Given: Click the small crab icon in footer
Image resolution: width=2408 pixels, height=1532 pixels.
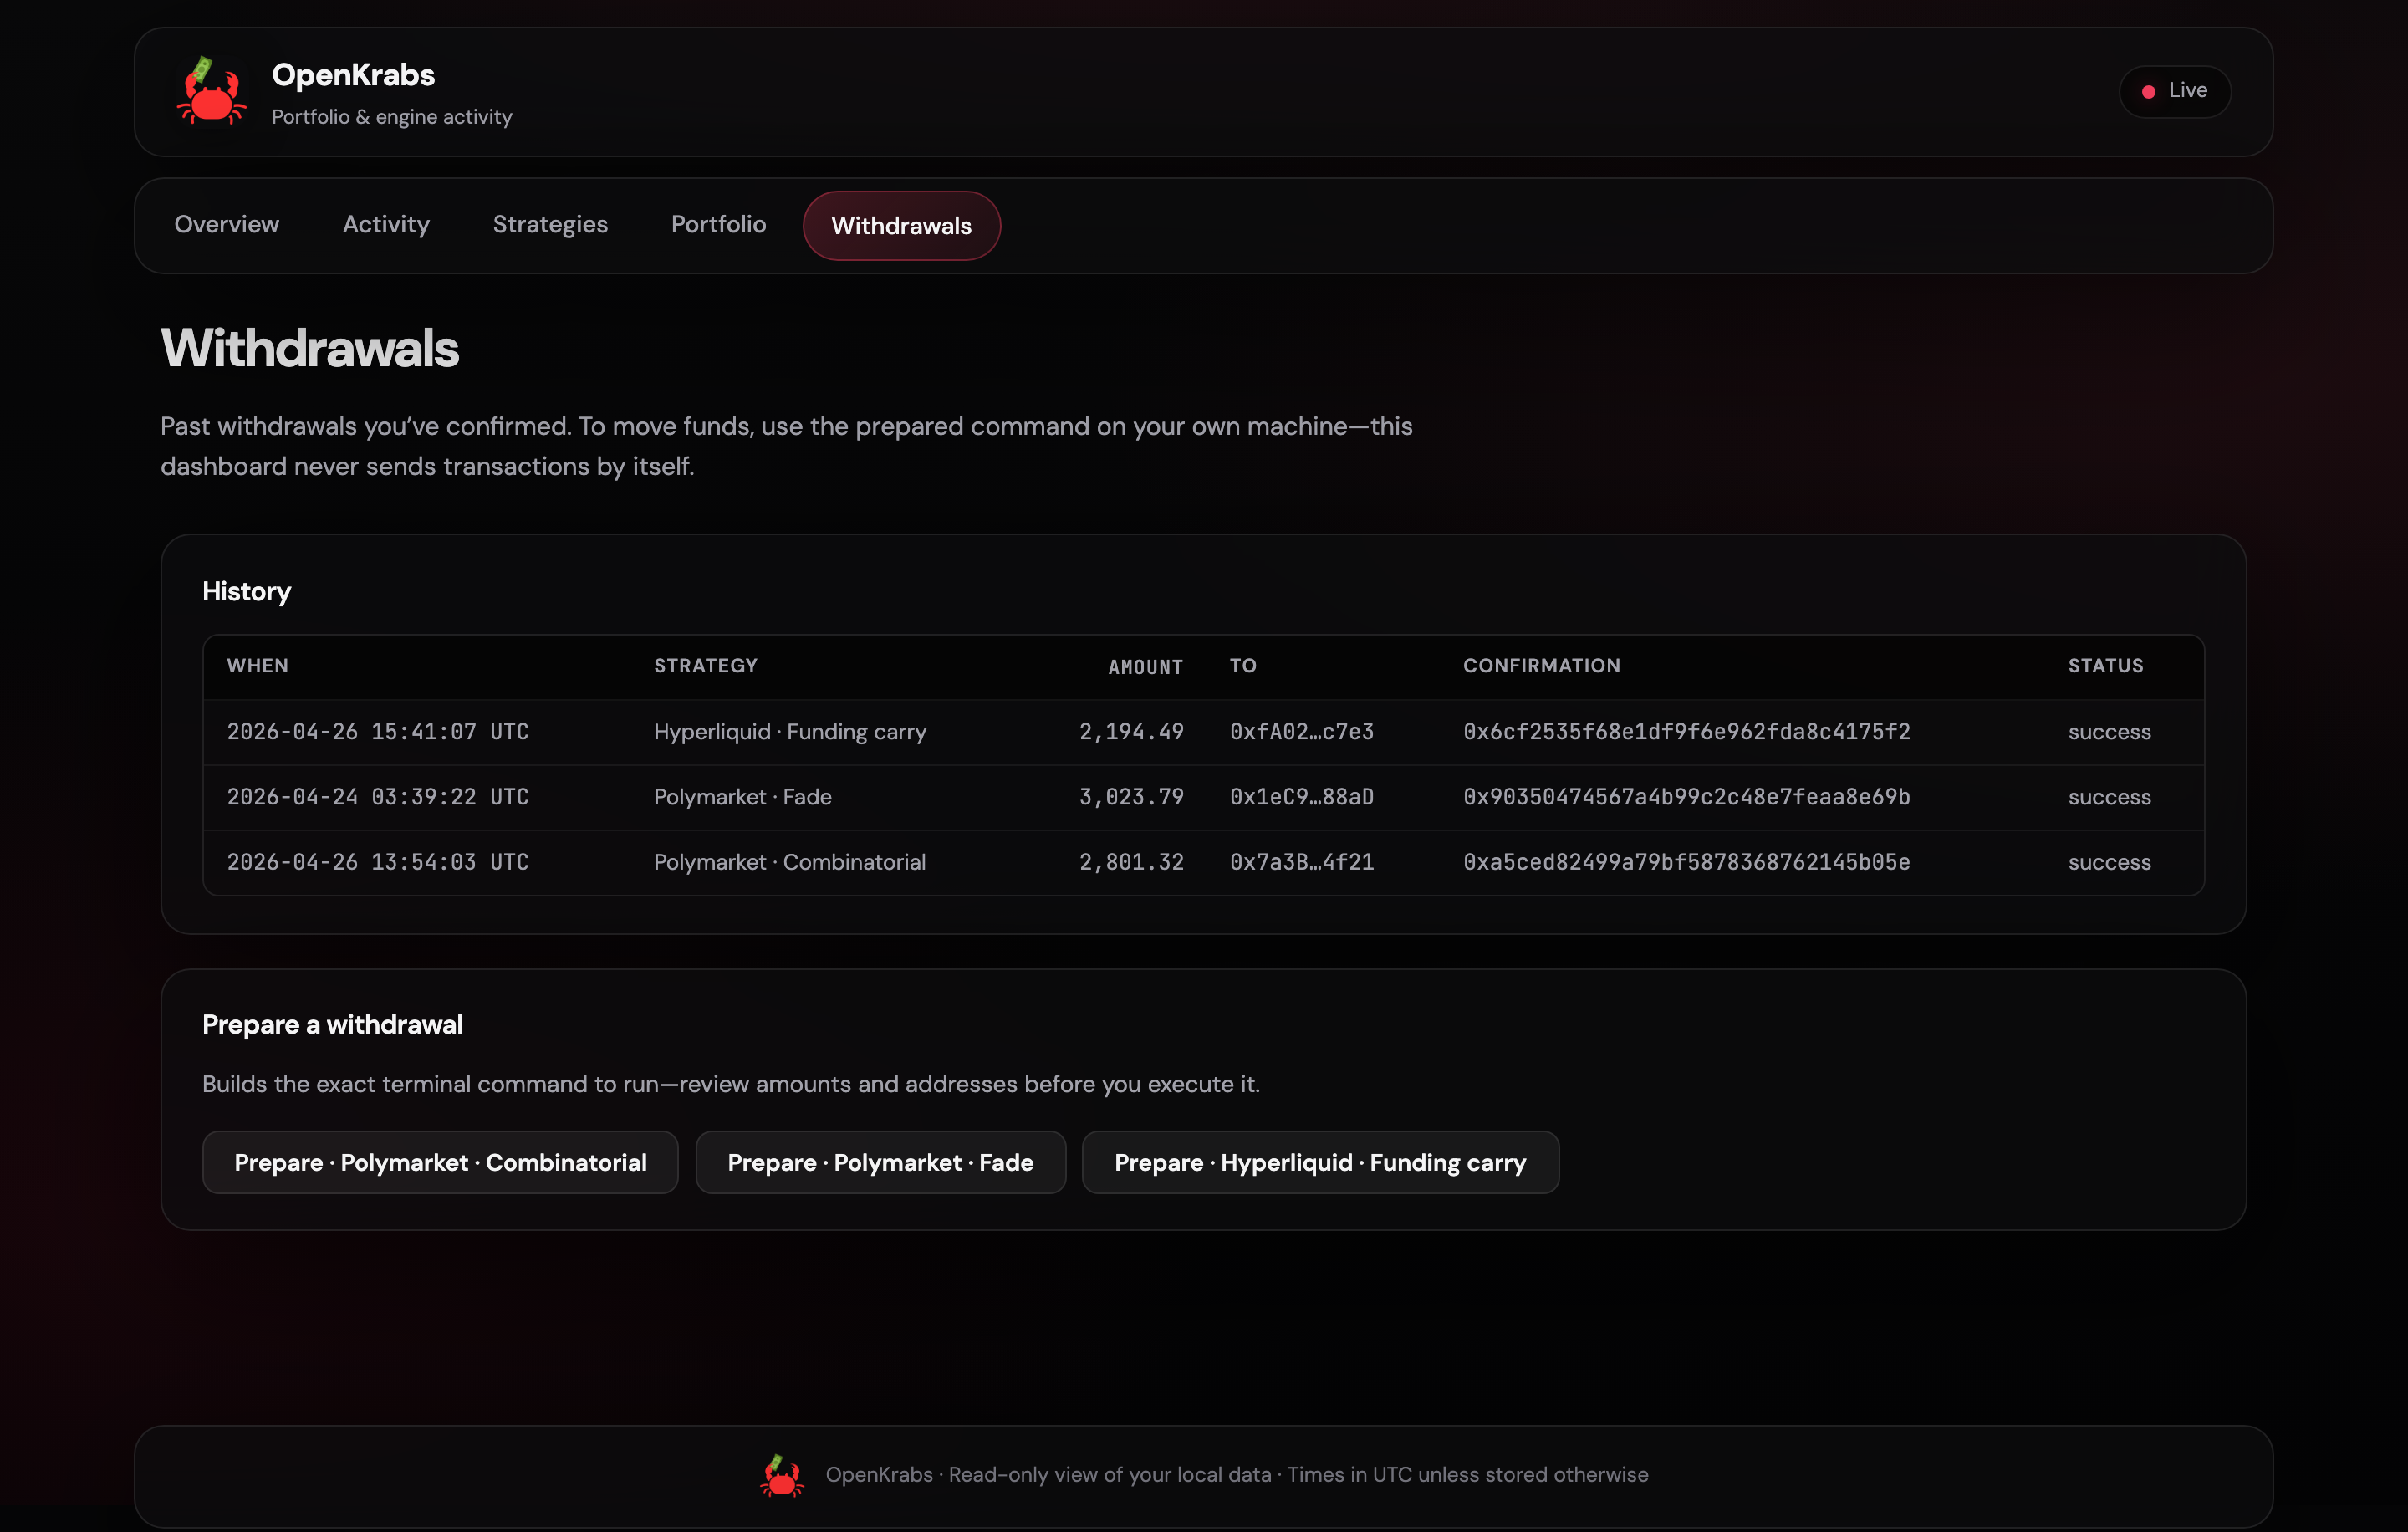Looking at the screenshot, I should [781, 1475].
